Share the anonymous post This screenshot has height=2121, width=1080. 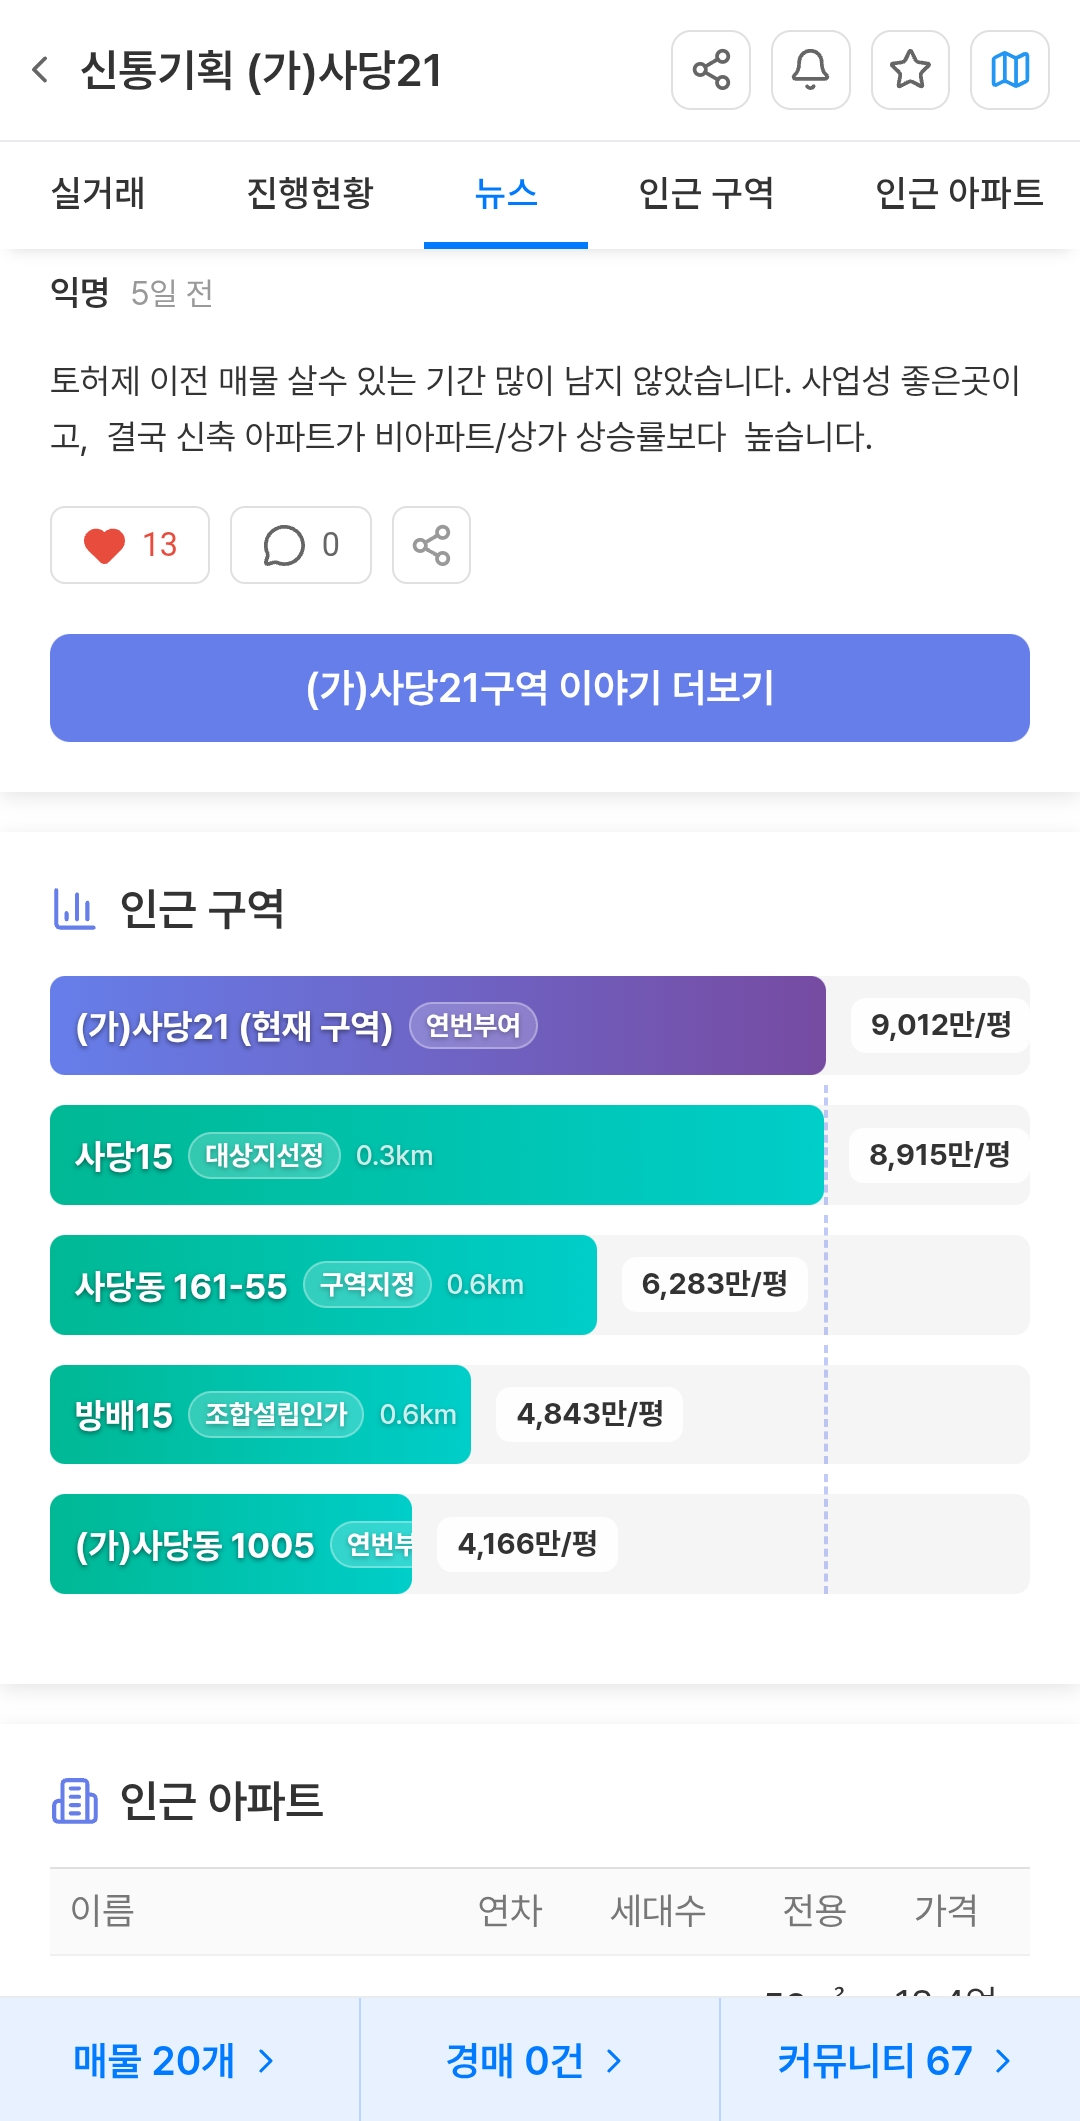point(431,545)
